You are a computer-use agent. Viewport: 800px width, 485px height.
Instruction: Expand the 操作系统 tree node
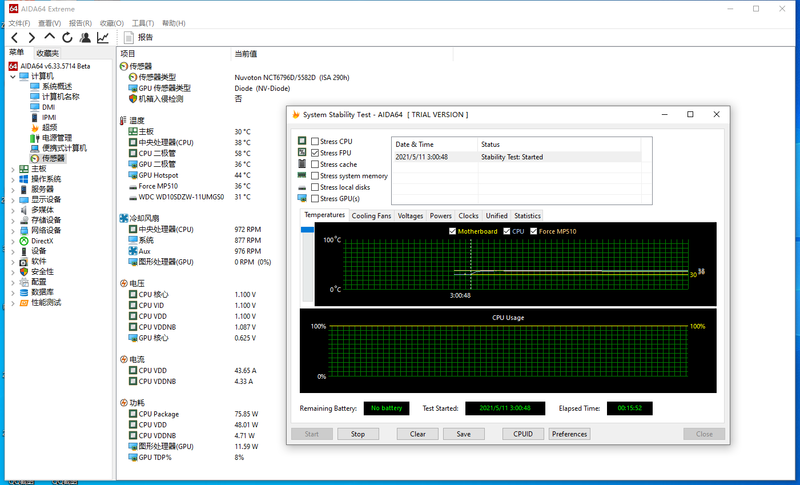tap(13, 179)
